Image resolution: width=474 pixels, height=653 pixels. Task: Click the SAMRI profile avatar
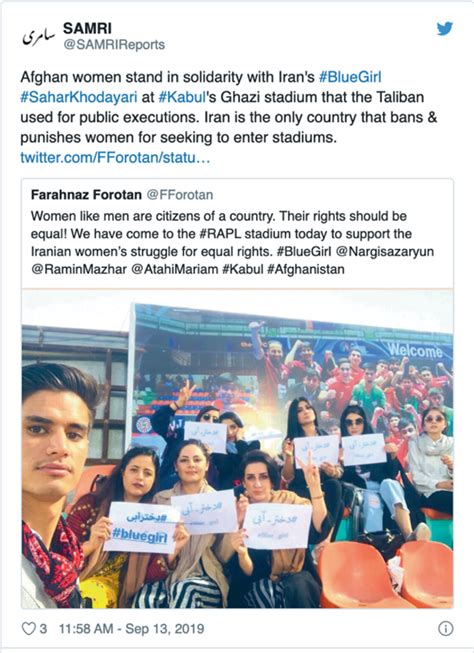38,36
